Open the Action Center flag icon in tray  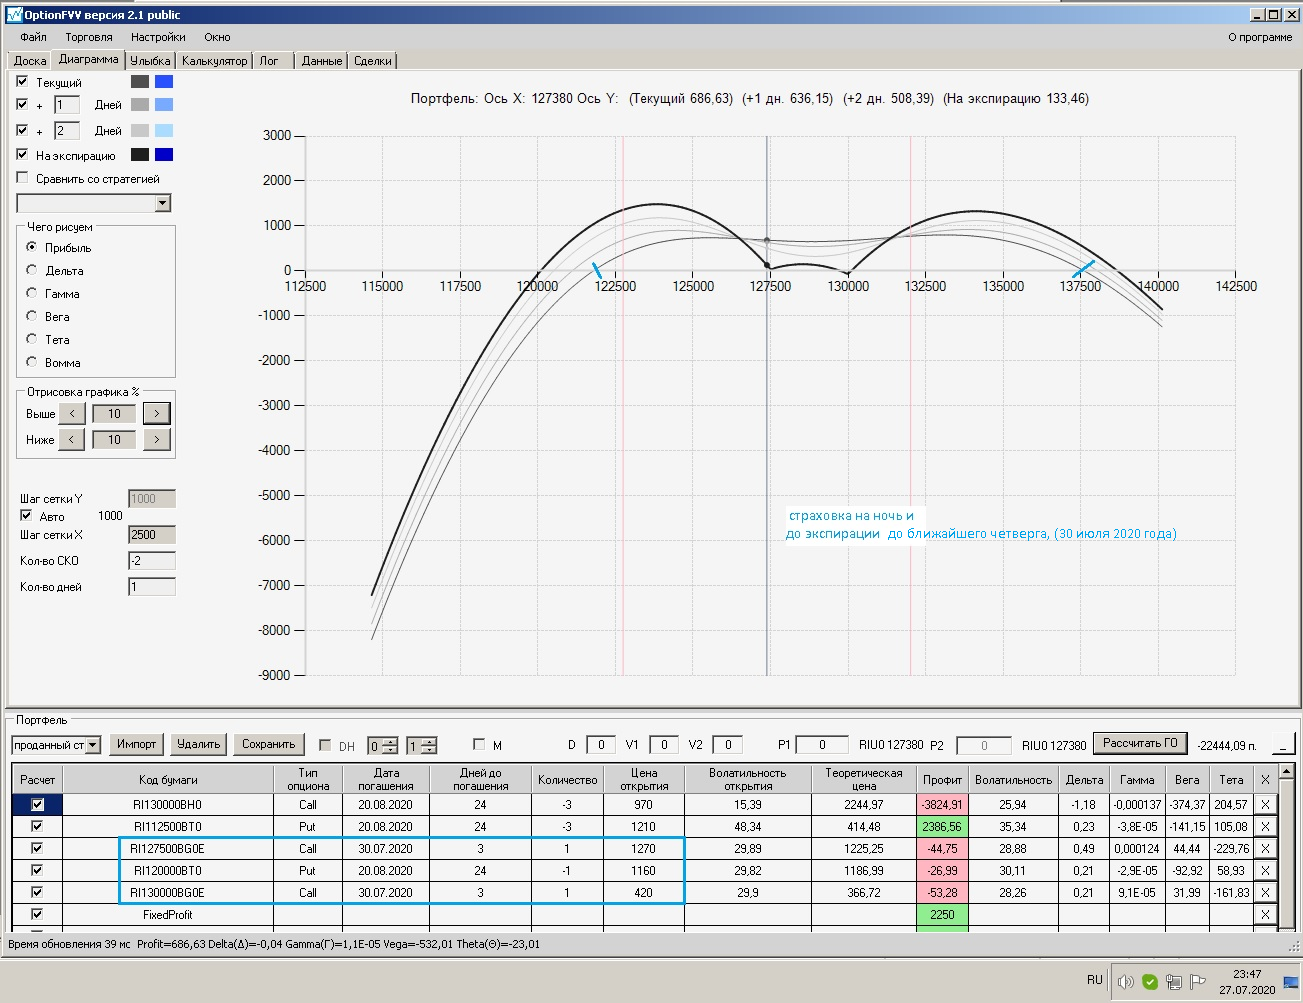tap(1198, 981)
